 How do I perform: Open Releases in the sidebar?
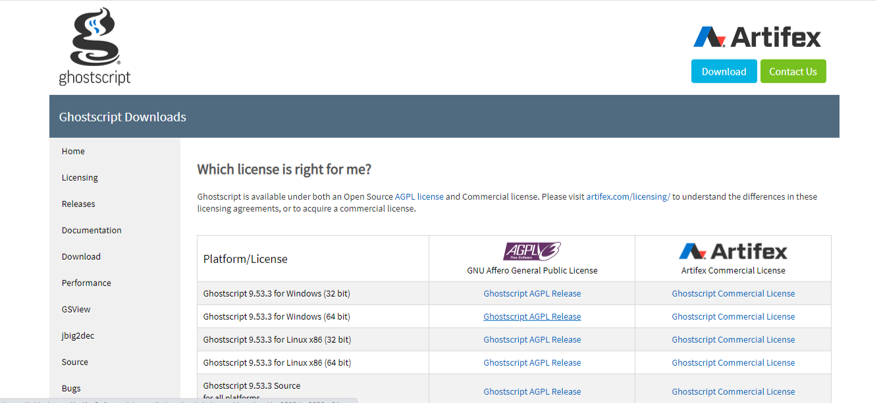(x=78, y=204)
